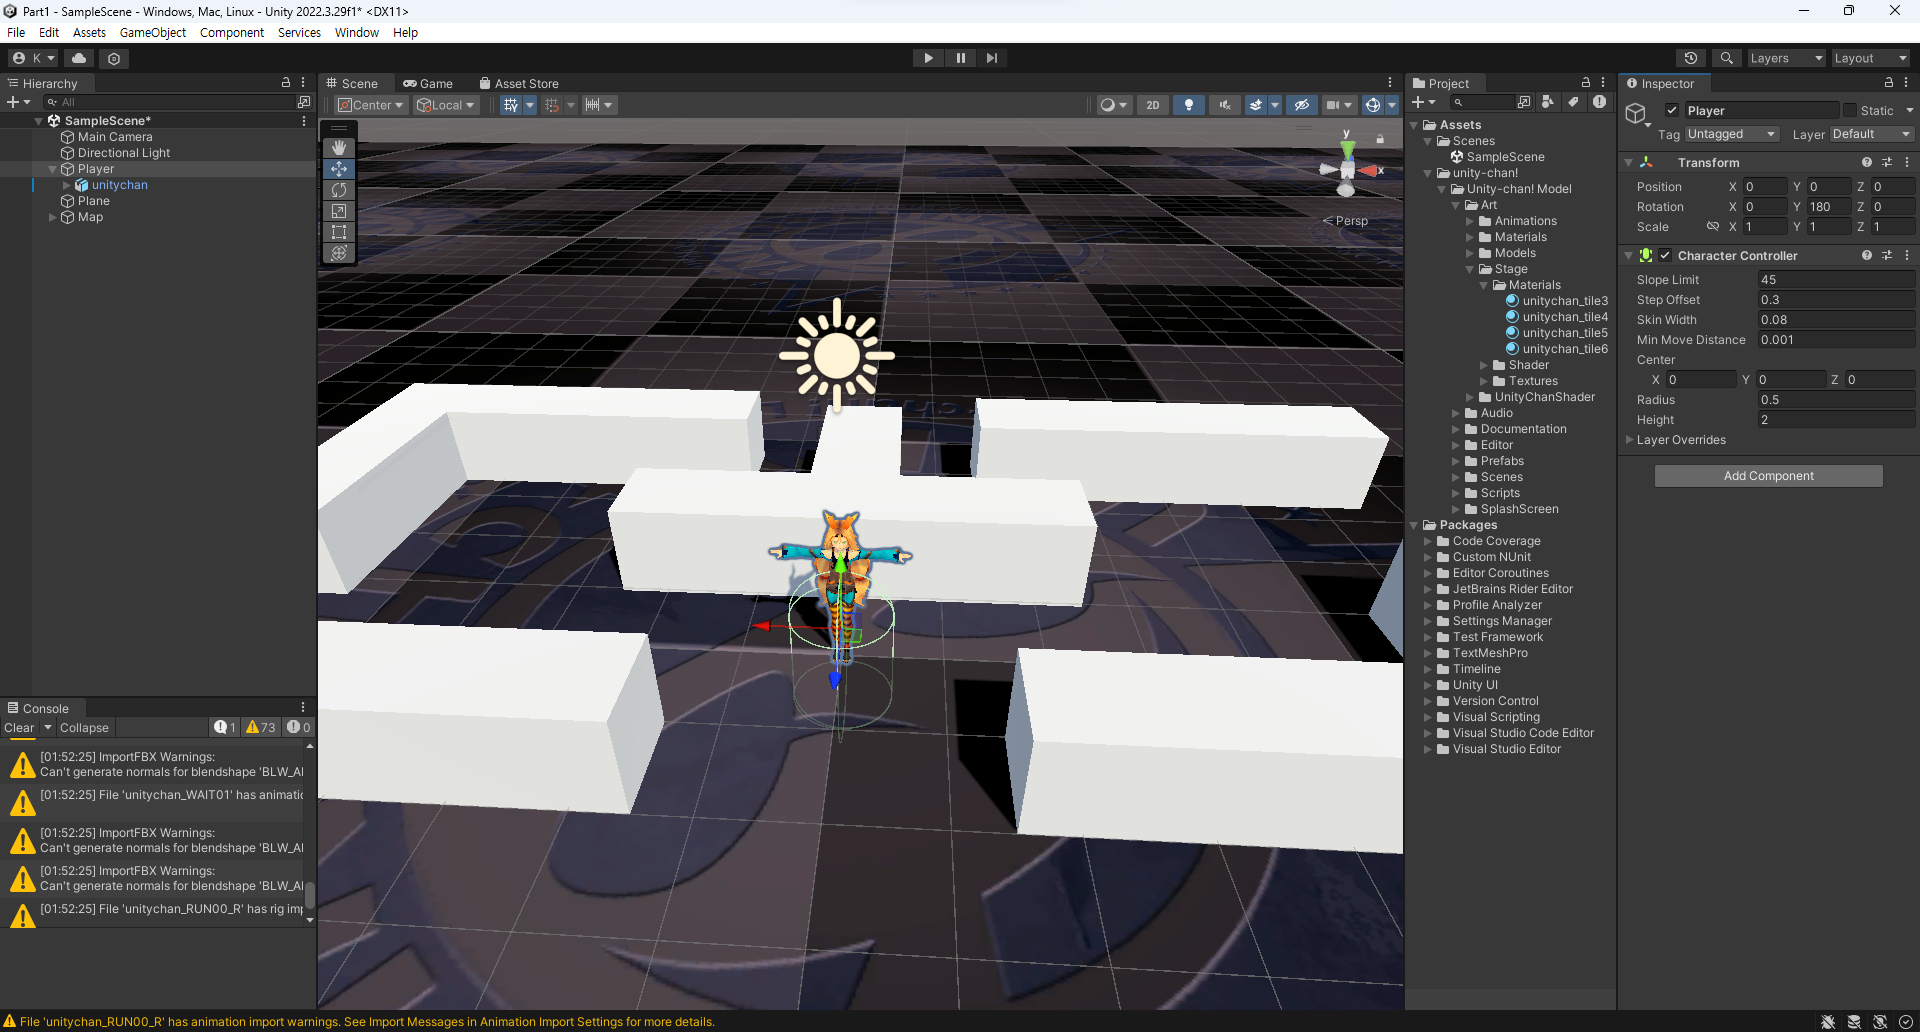Toggle scene audio mute
The height and width of the screenshot is (1032, 1920).
pos(1224,105)
